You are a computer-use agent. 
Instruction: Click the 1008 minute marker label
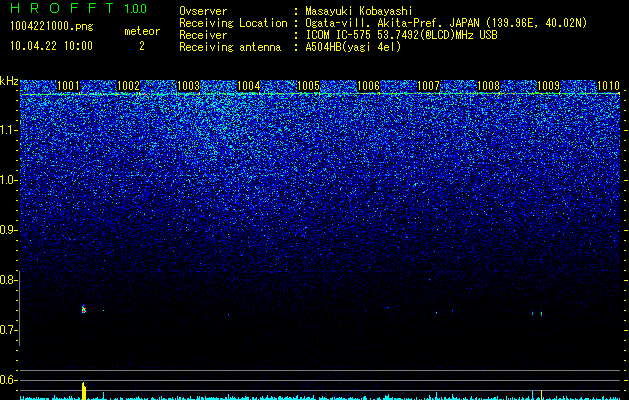click(489, 86)
